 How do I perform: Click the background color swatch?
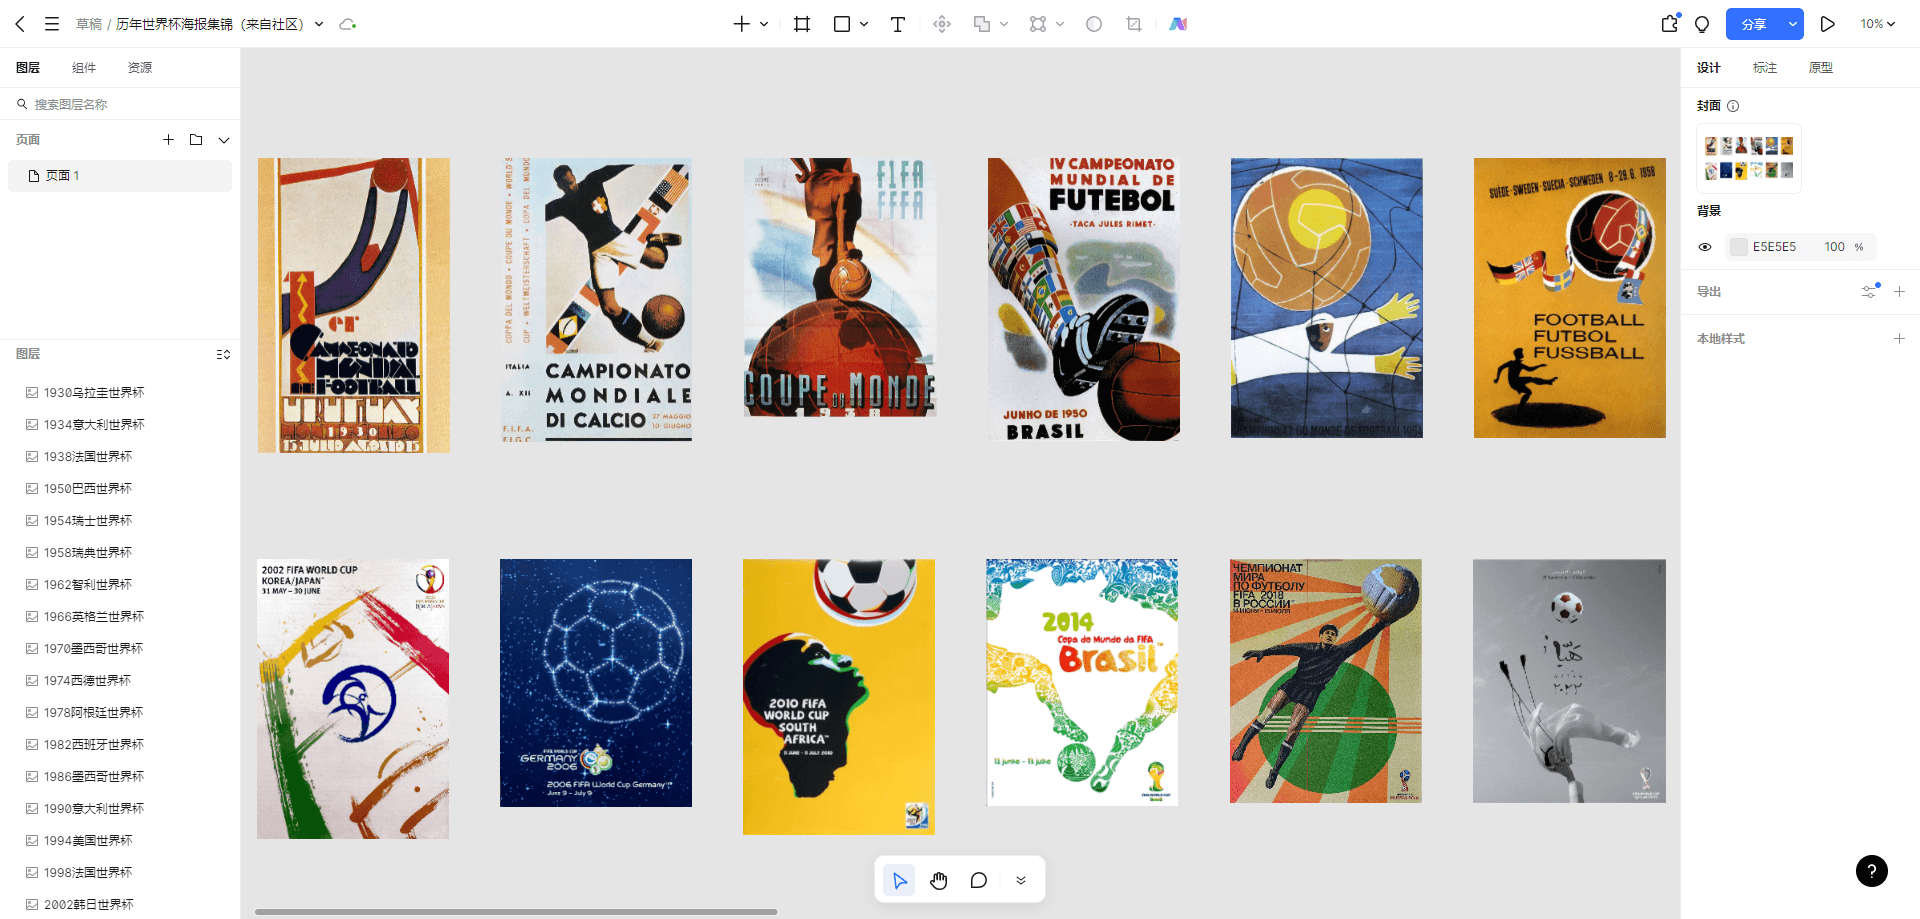pos(1739,247)
